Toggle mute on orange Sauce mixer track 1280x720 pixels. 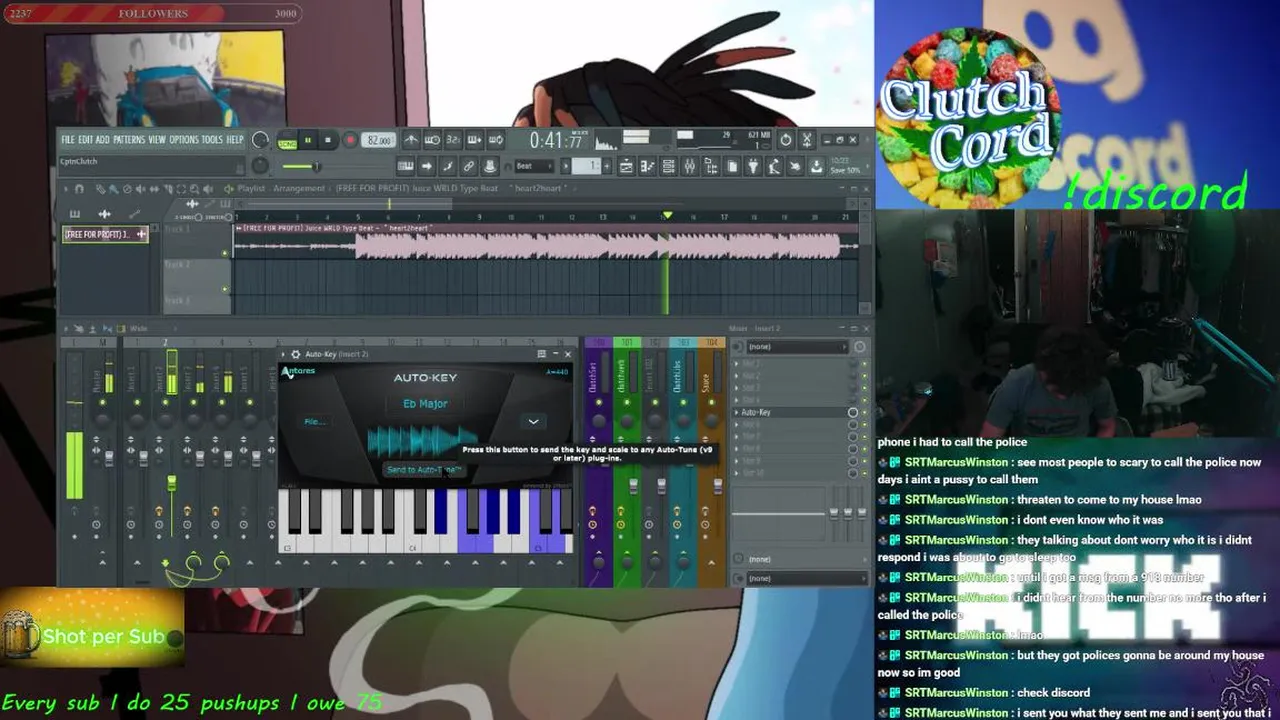[x=711, y=402]
